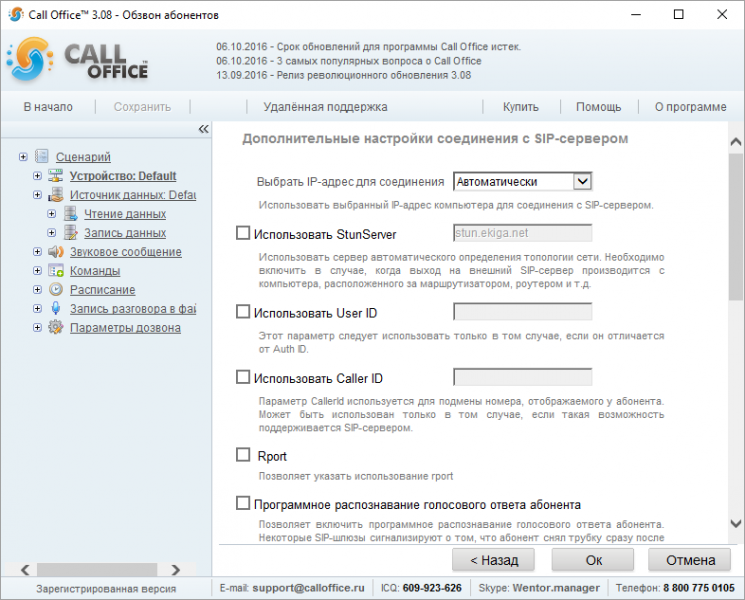Click the scroll up arrow in settings panel
The width and height of the screenshot is (745, 600).
point(735,141)
